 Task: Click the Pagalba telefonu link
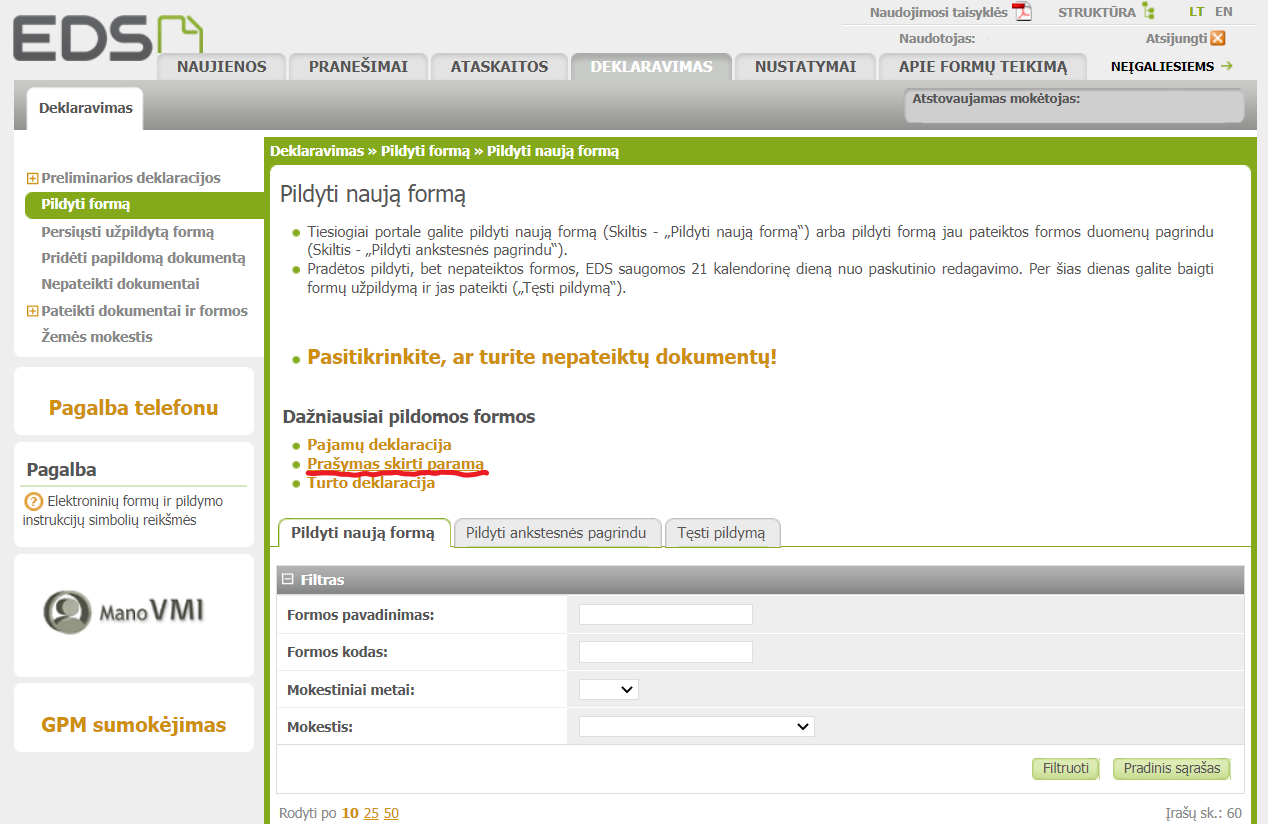click(x=133, y=408)
